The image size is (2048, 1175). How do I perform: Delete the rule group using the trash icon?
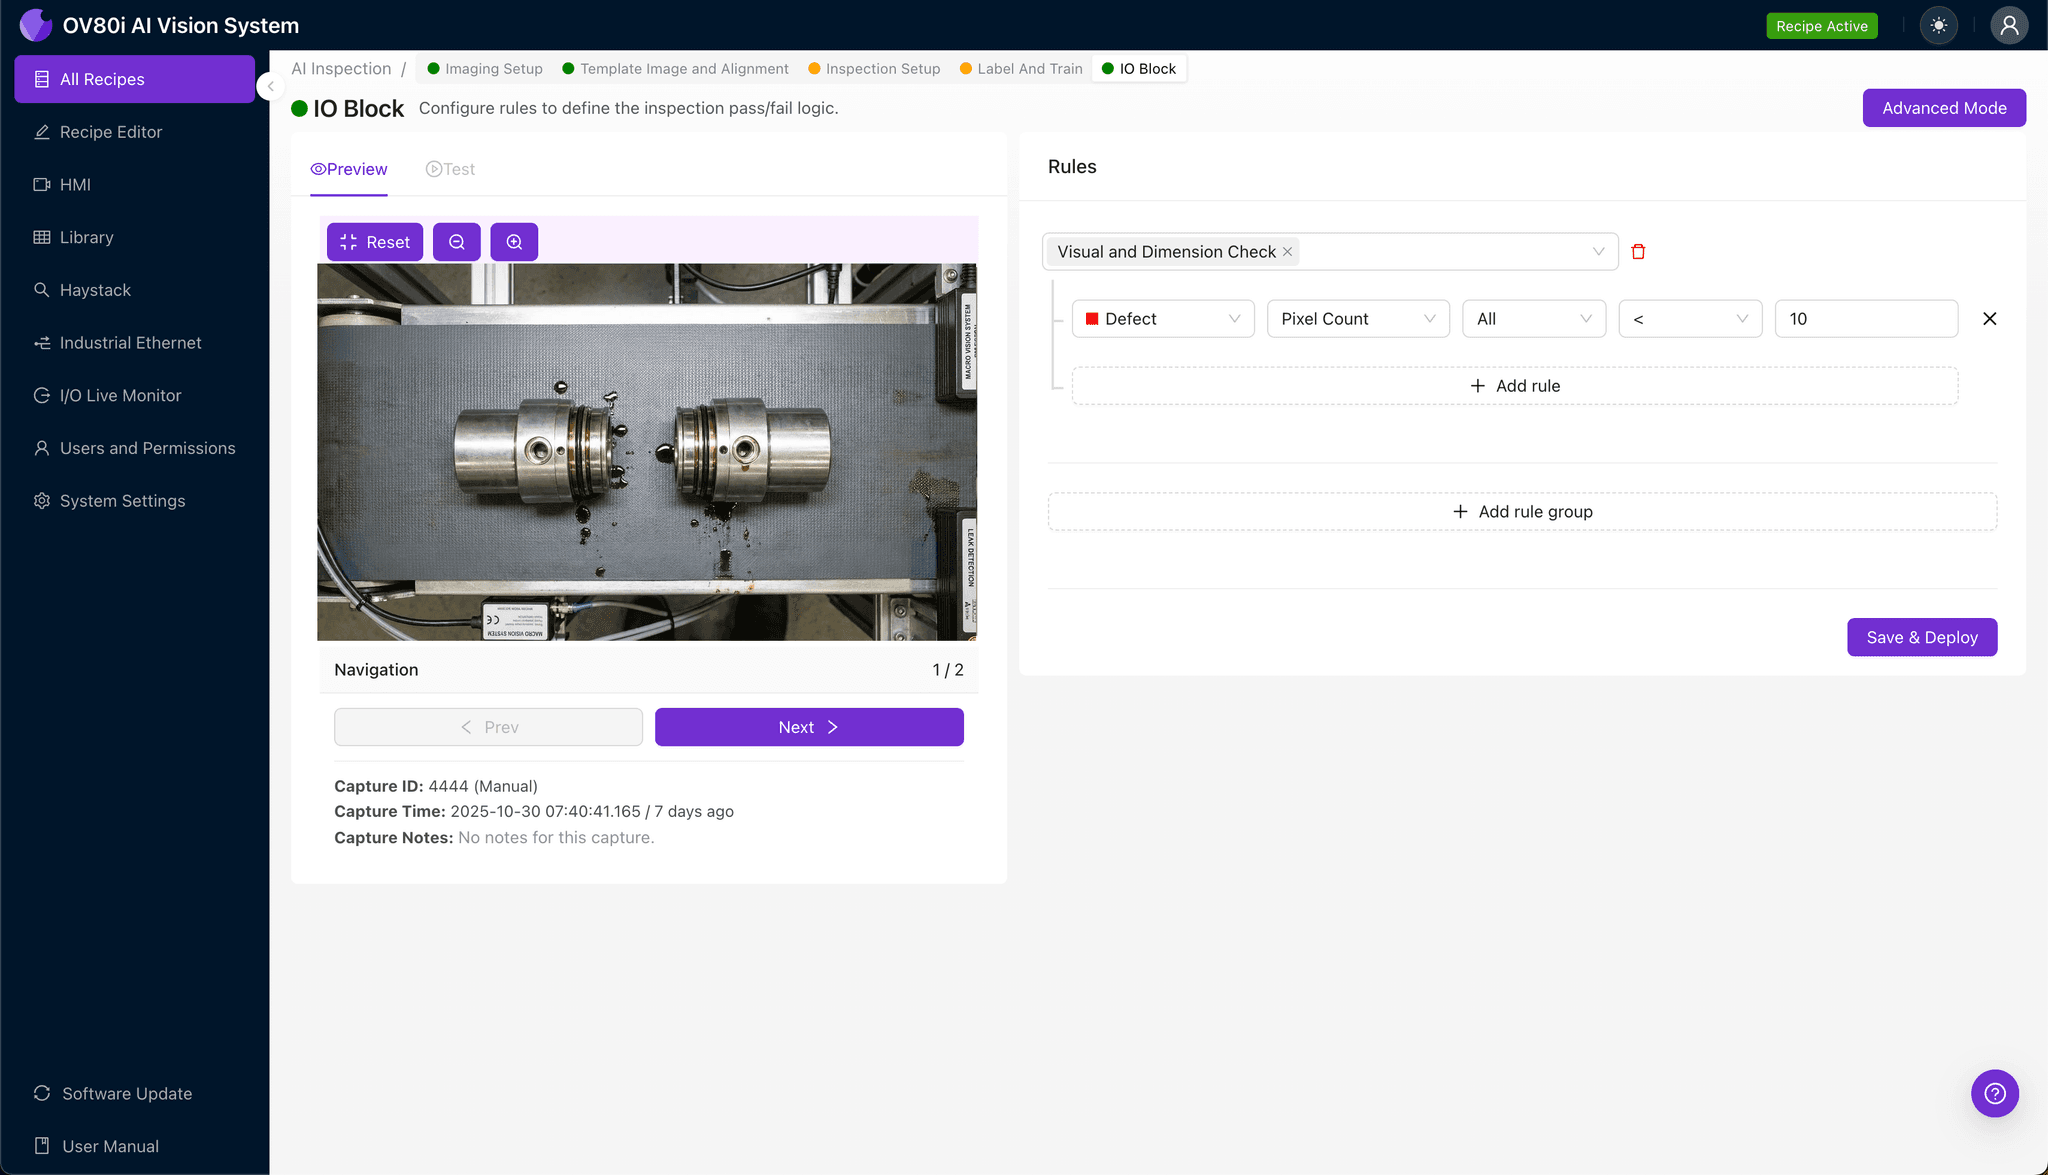pos(1638,251)
